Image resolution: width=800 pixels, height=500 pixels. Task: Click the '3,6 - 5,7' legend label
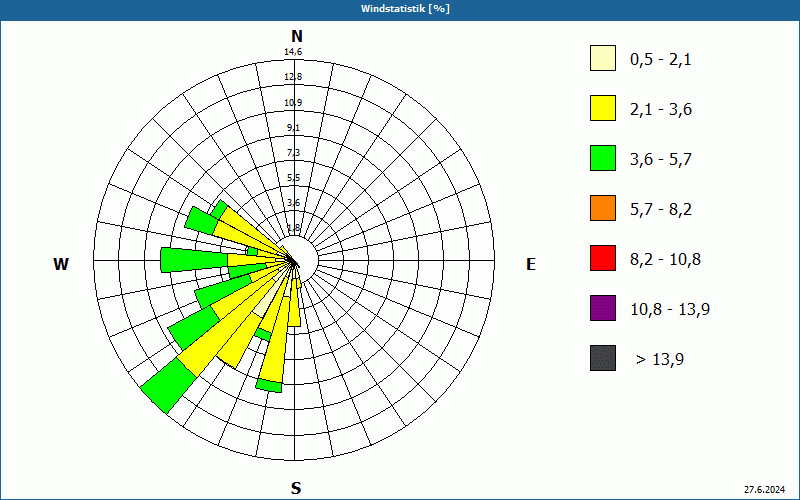[661, 160]
